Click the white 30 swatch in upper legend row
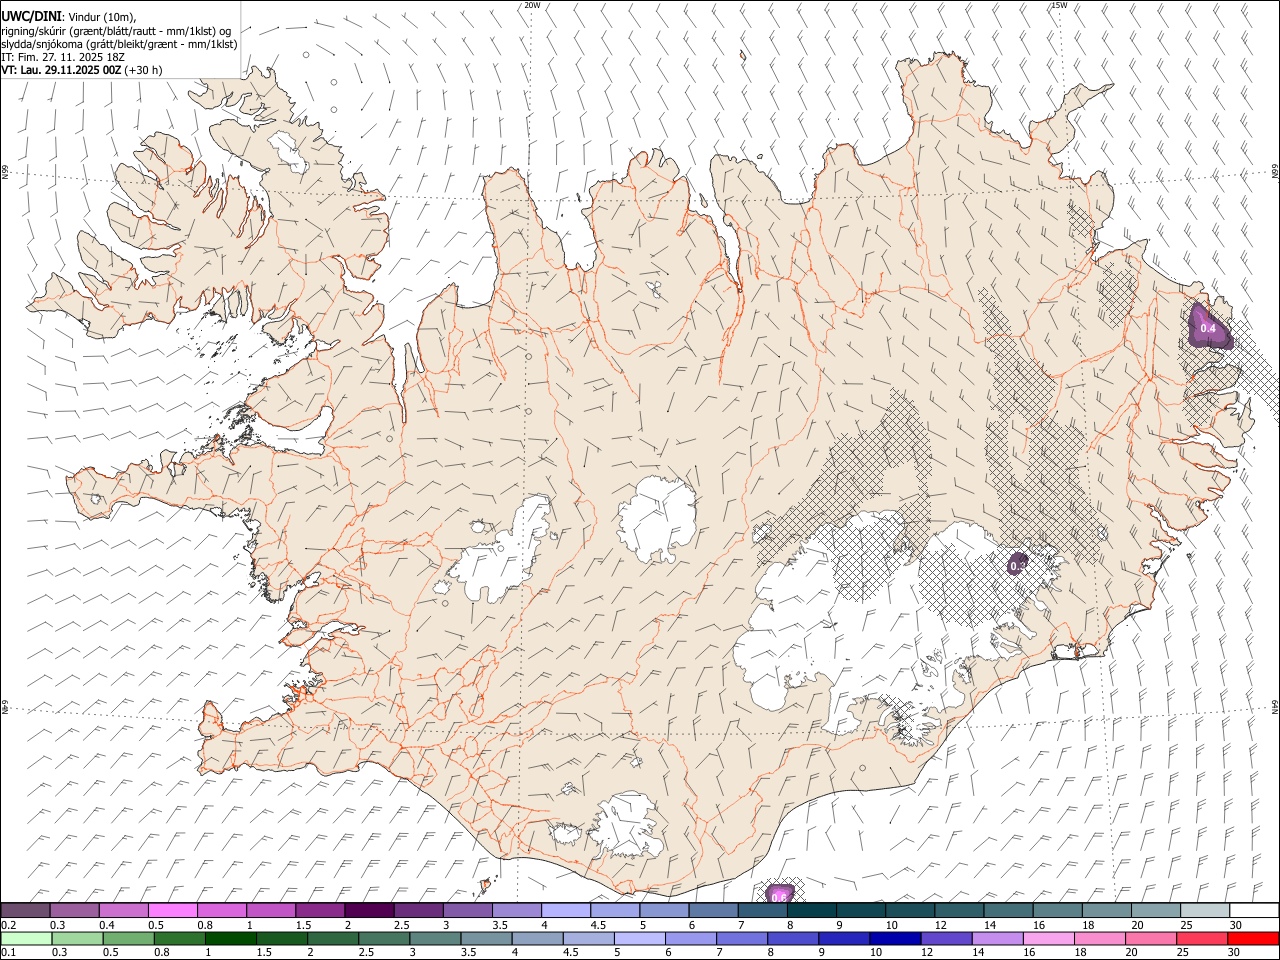The height and width of the screenshot is (960, 1280). (1255, 910)
